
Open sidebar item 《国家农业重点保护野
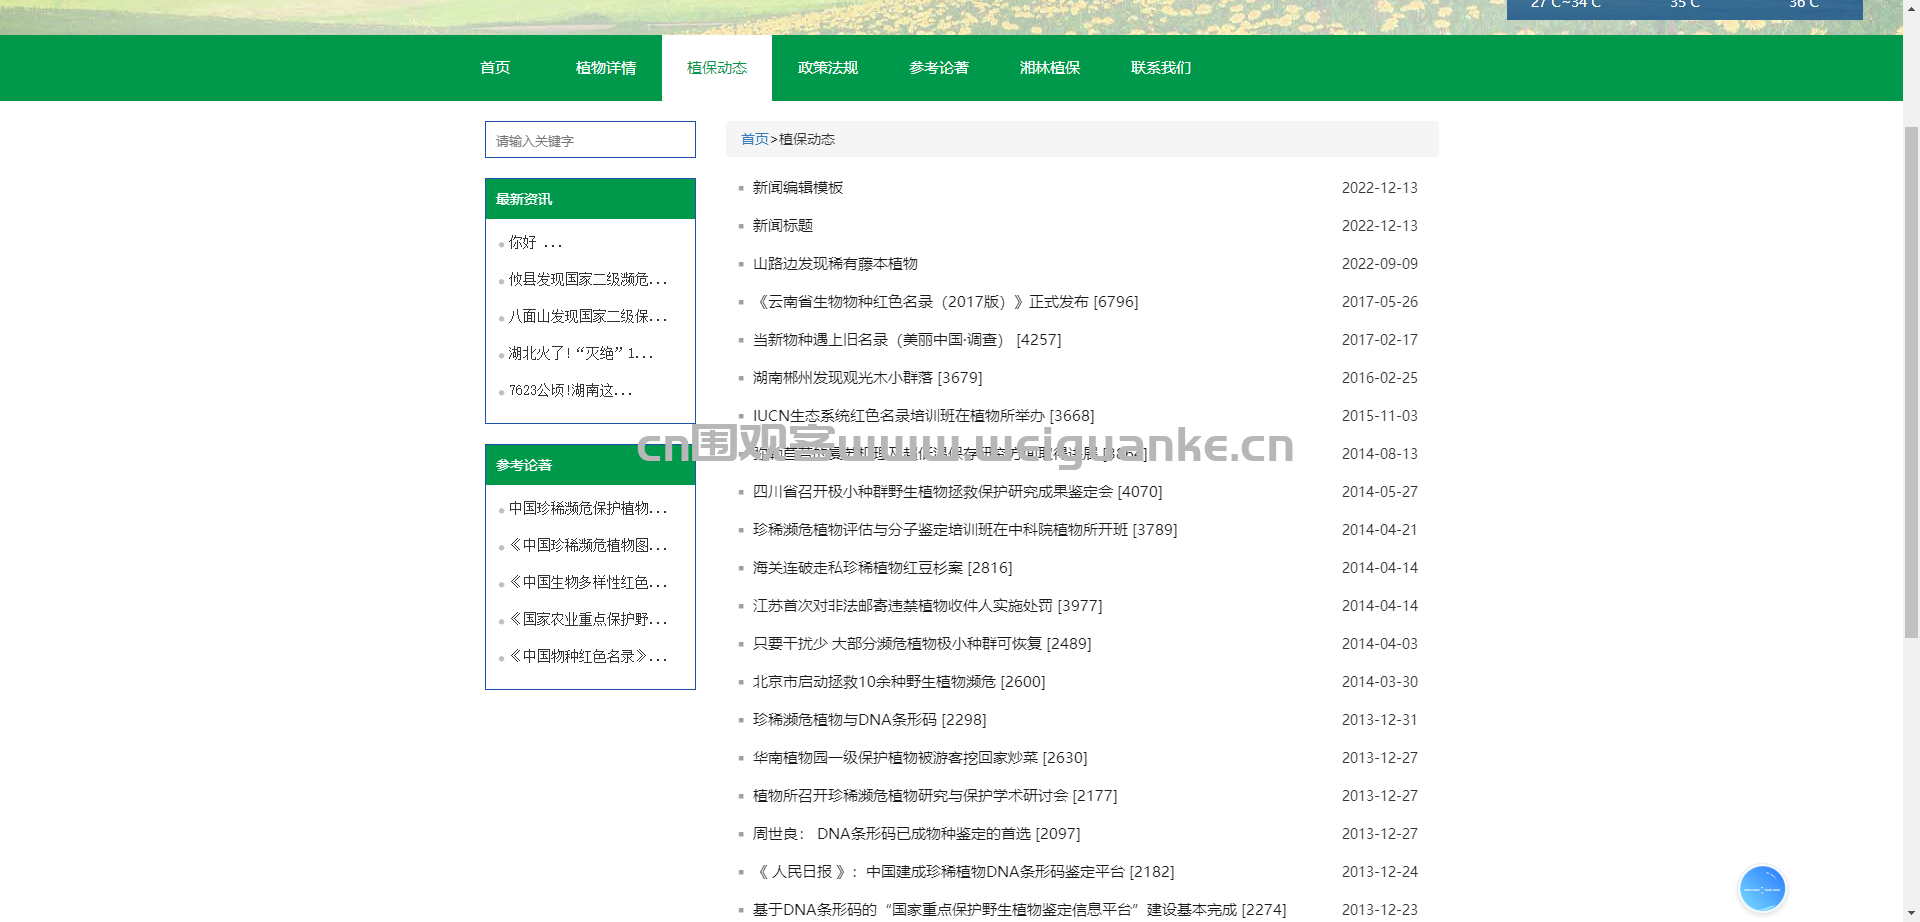tap(587, 620)
